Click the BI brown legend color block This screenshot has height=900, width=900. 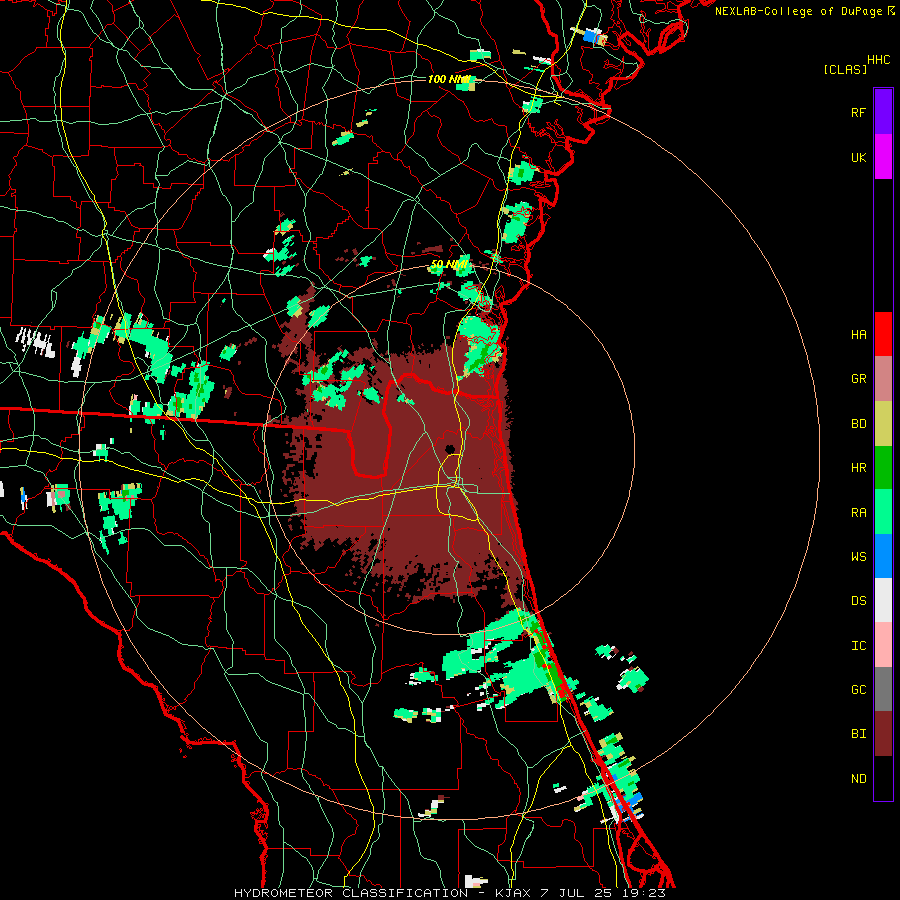(883, 734)
